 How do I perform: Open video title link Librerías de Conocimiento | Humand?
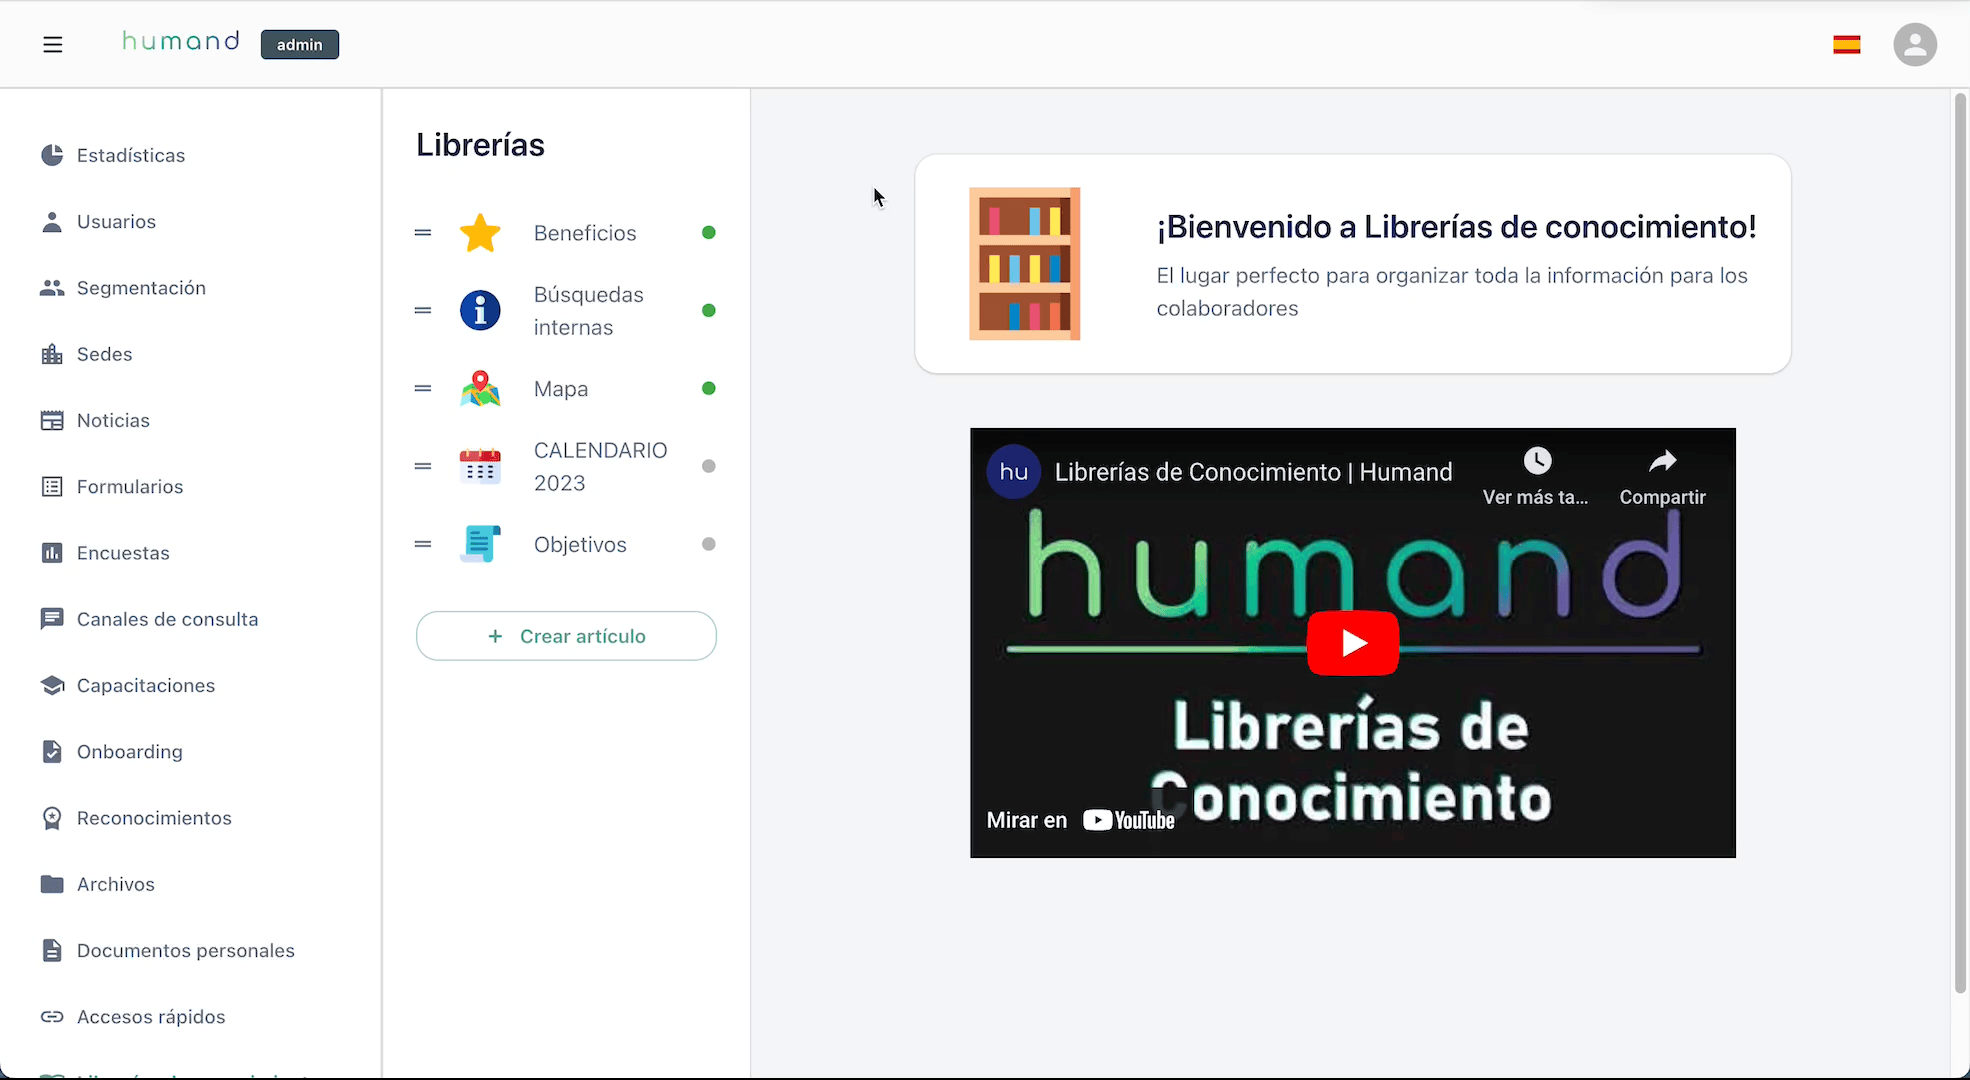click(x=1253, y=472)
